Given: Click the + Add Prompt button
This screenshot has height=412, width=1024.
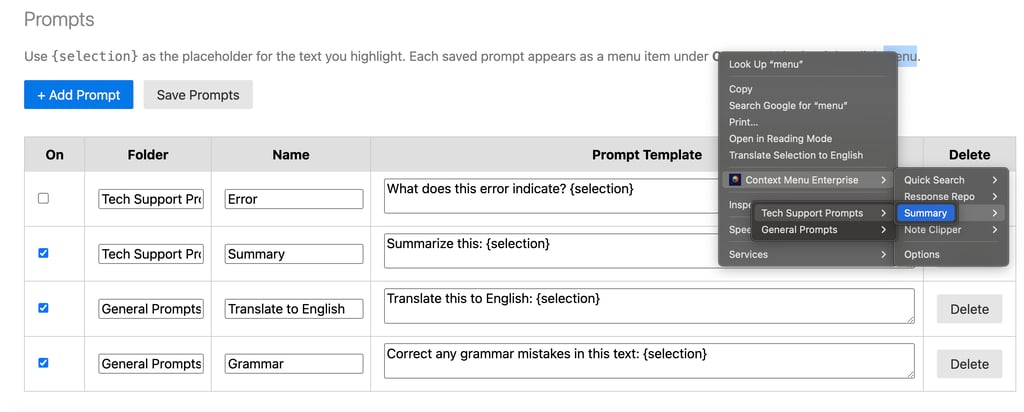Looking at the screenshot, I should 78,95.
